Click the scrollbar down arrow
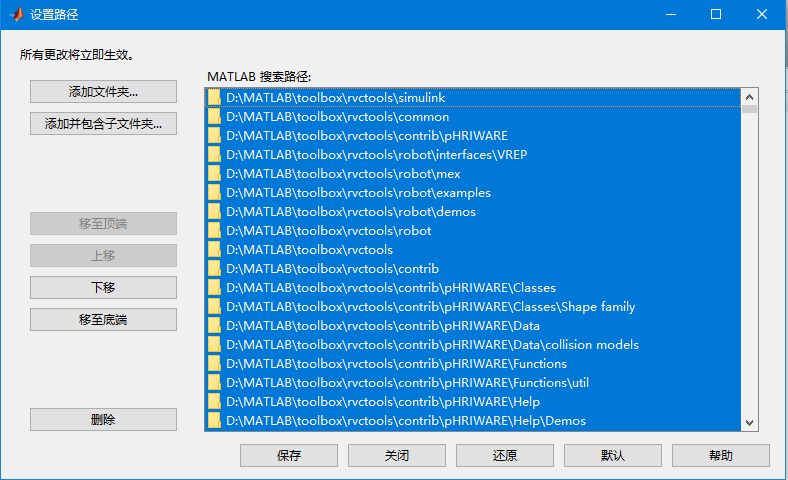Image resolution: width=788 pixels, height=480 pixels. (749, 423)
